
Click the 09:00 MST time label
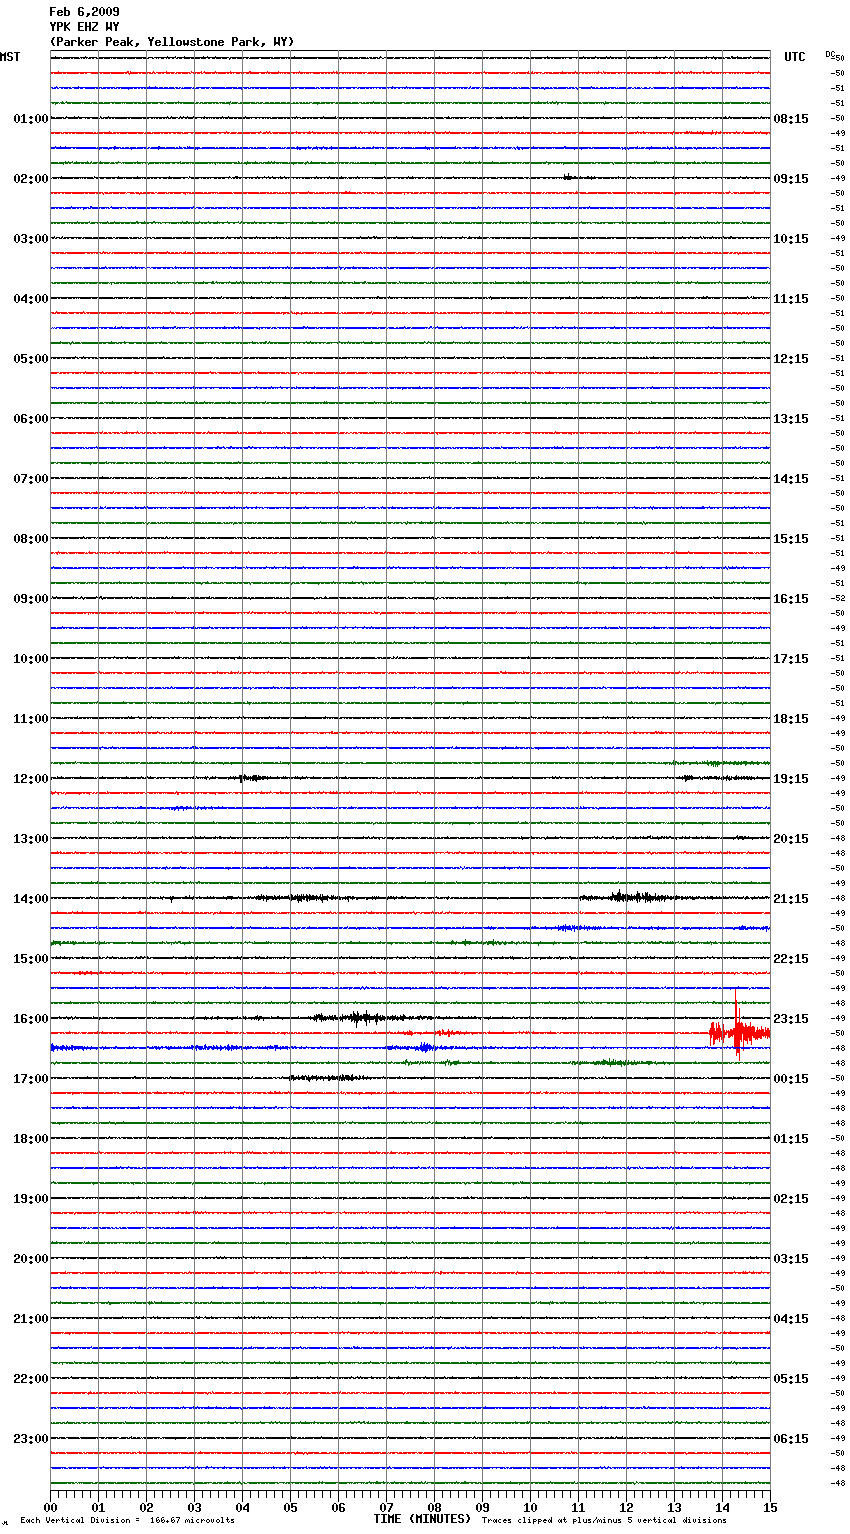click(x=31, y=599)
